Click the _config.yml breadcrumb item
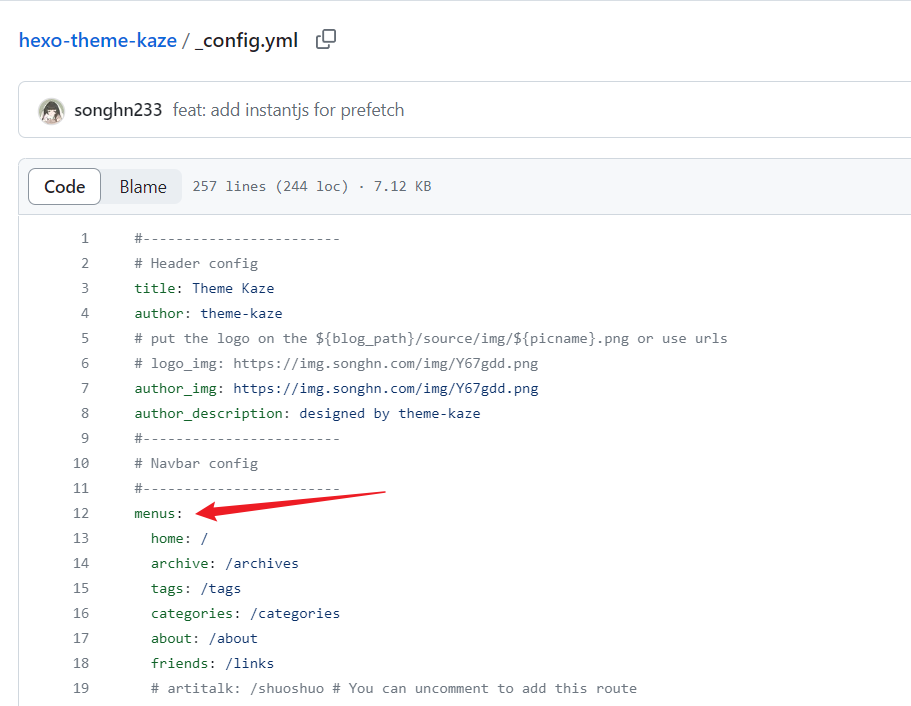 (249, 39)
